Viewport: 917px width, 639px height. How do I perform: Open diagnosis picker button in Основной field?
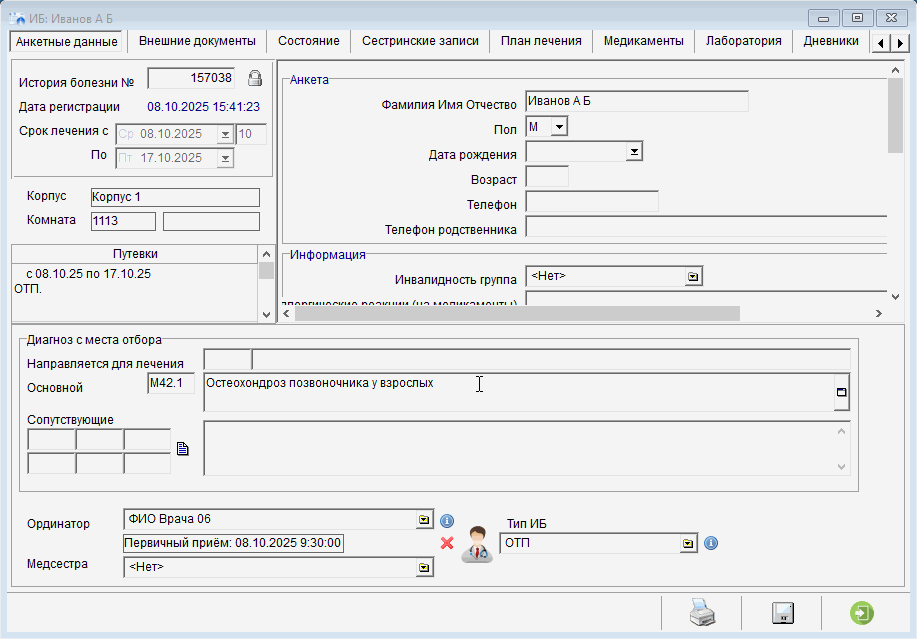tap(842, 393)
